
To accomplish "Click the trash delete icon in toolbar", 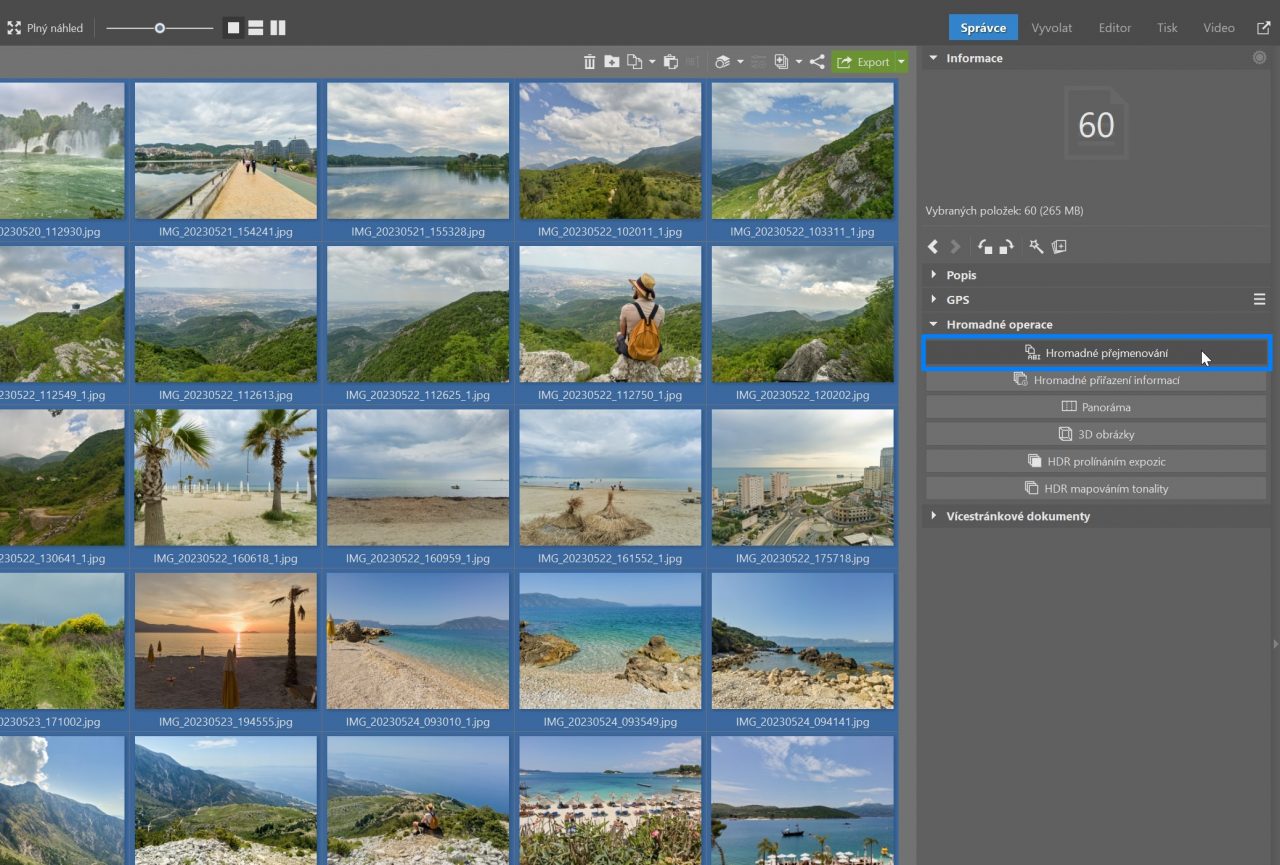I will point(589,62).
